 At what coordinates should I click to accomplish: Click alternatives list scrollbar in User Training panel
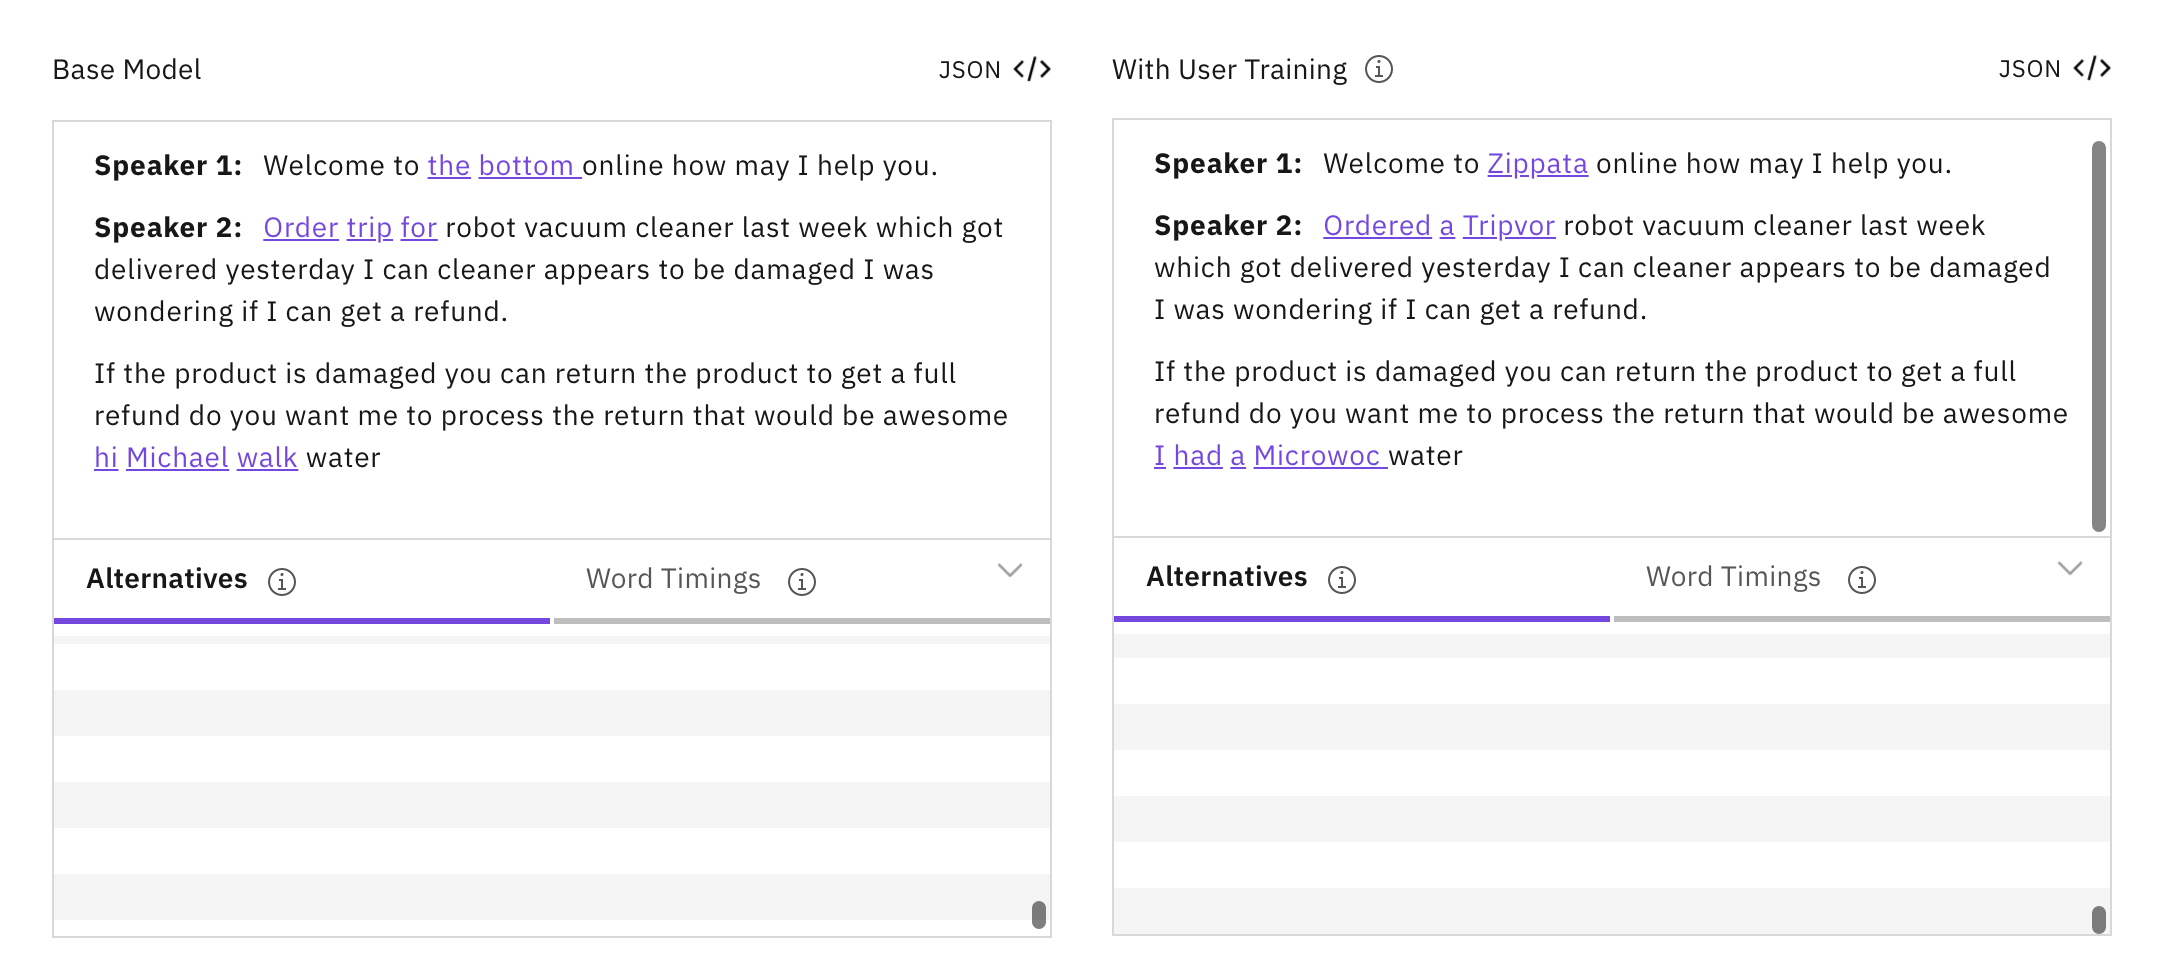pyautogui.click(x=2099, y=920)
